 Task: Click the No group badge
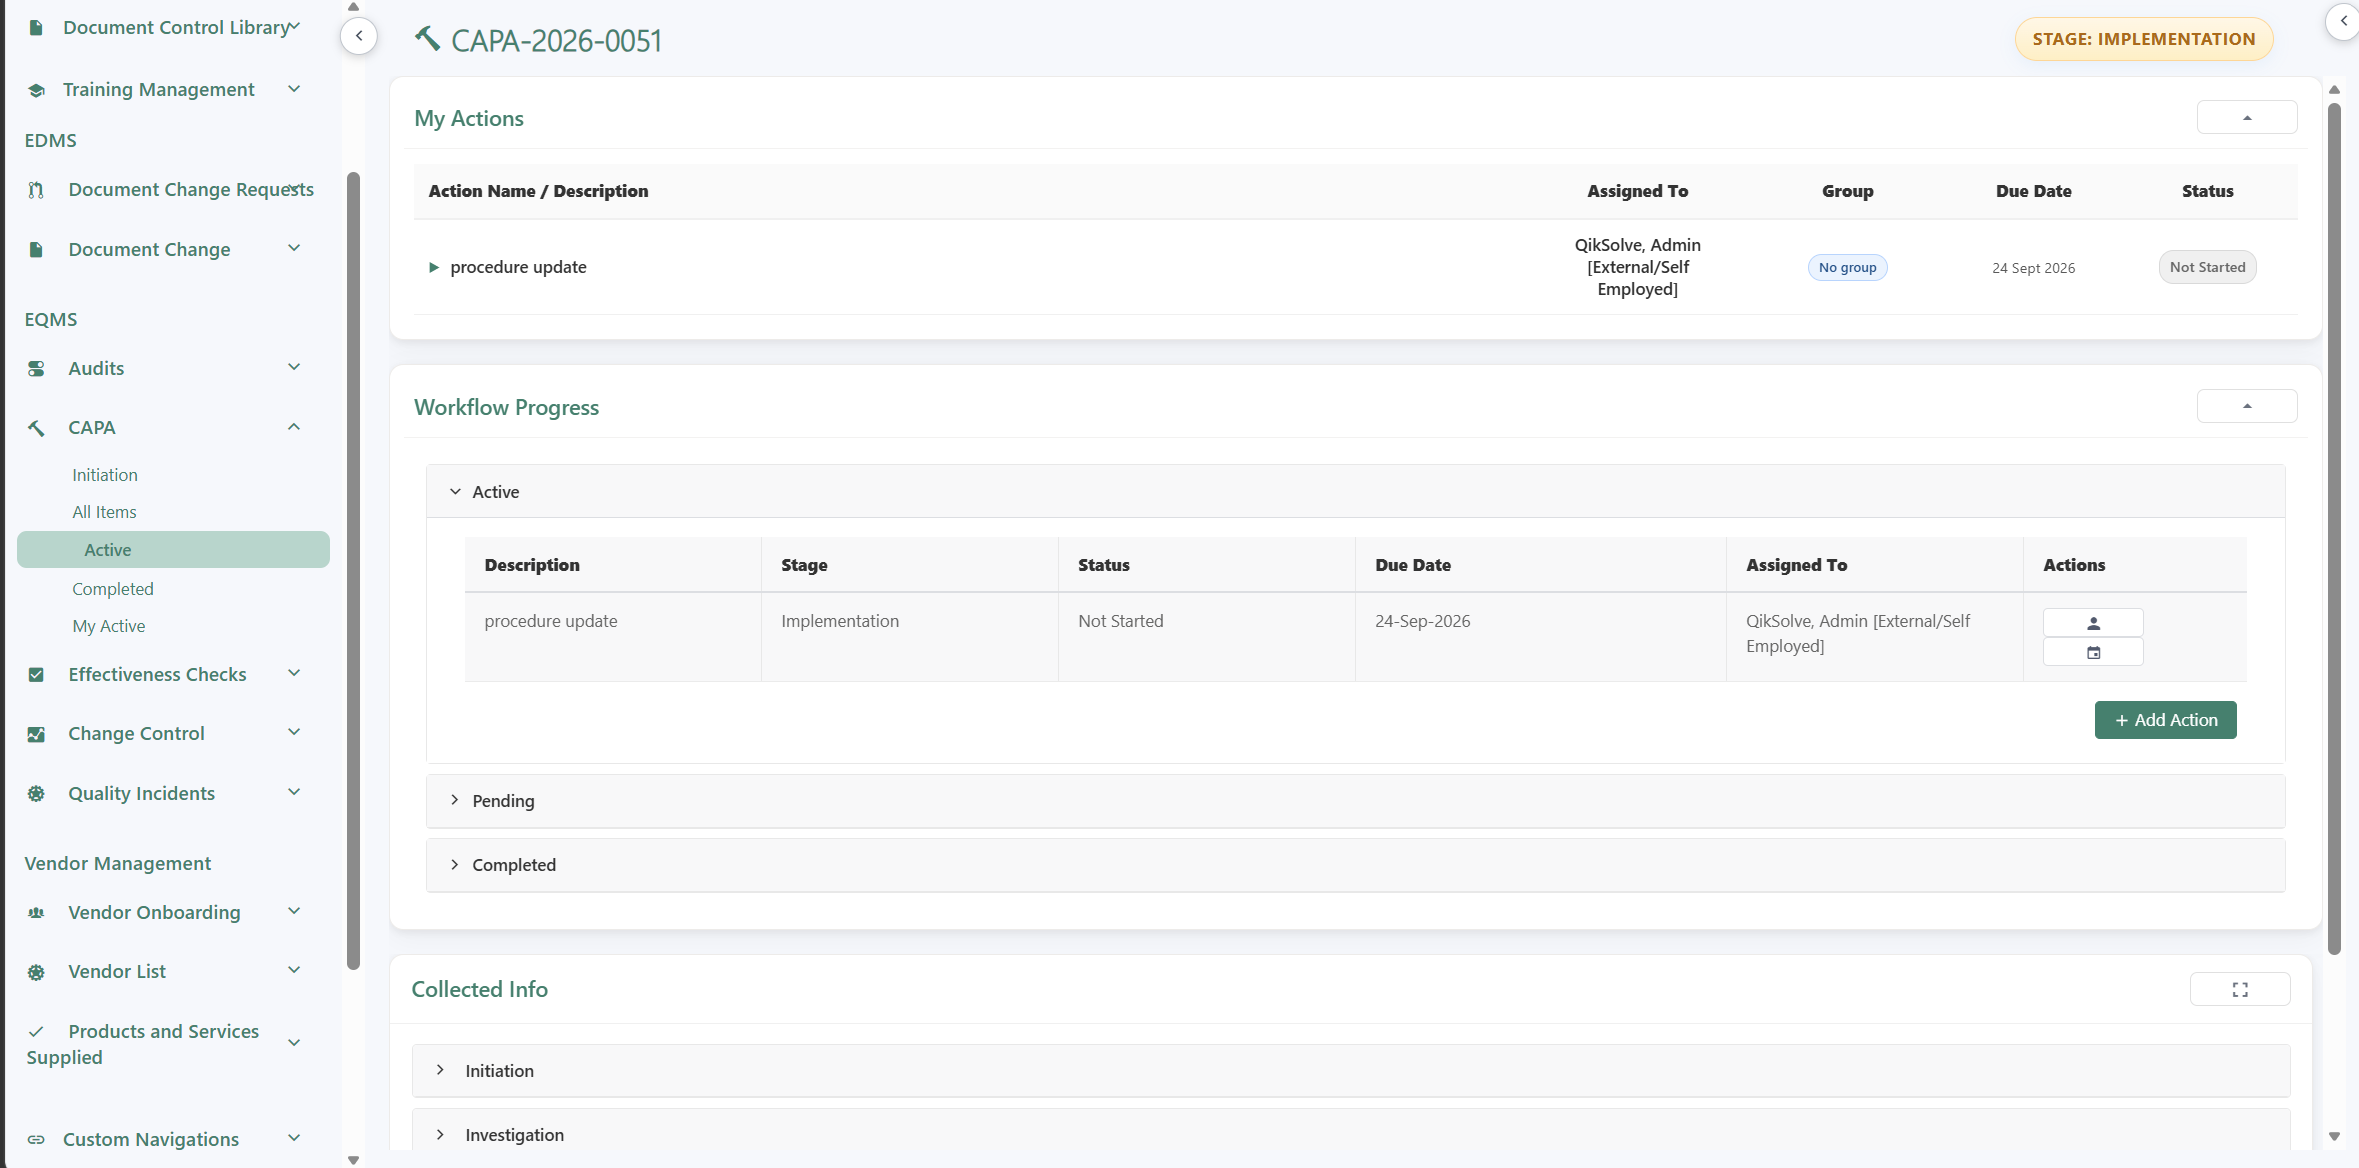click(x=1847, y=267)
